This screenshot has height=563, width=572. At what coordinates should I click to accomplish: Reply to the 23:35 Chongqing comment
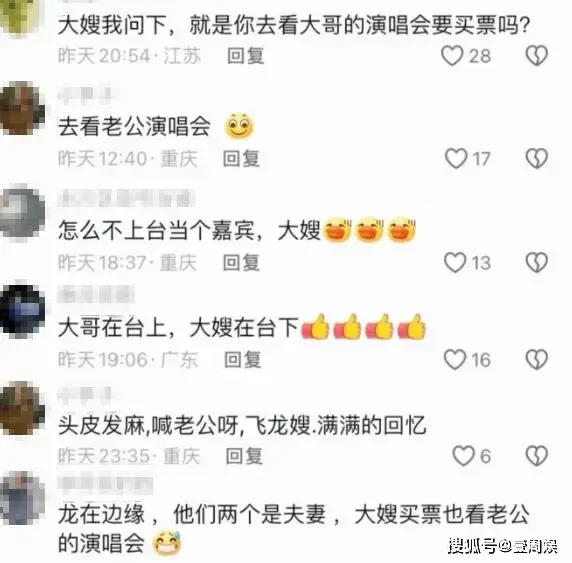coord(244,456)
